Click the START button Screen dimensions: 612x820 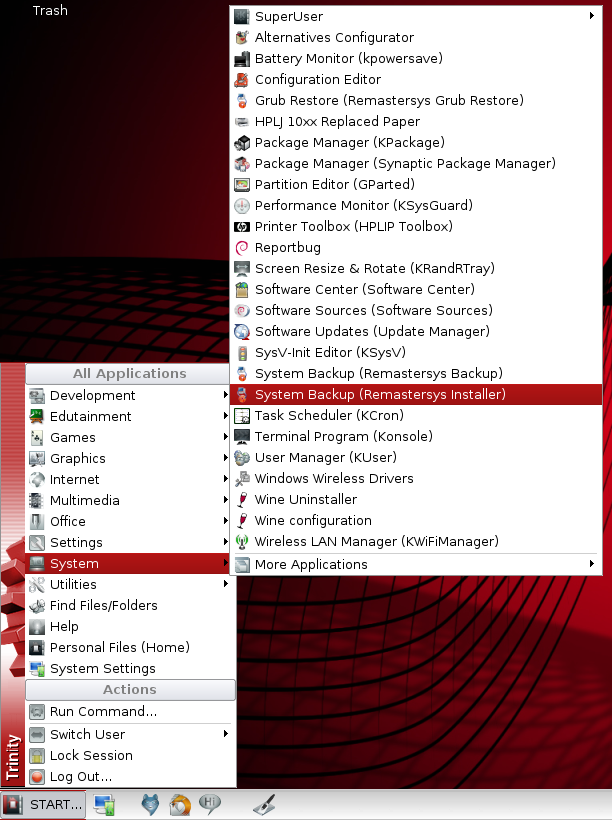click(x=43, y=804)
